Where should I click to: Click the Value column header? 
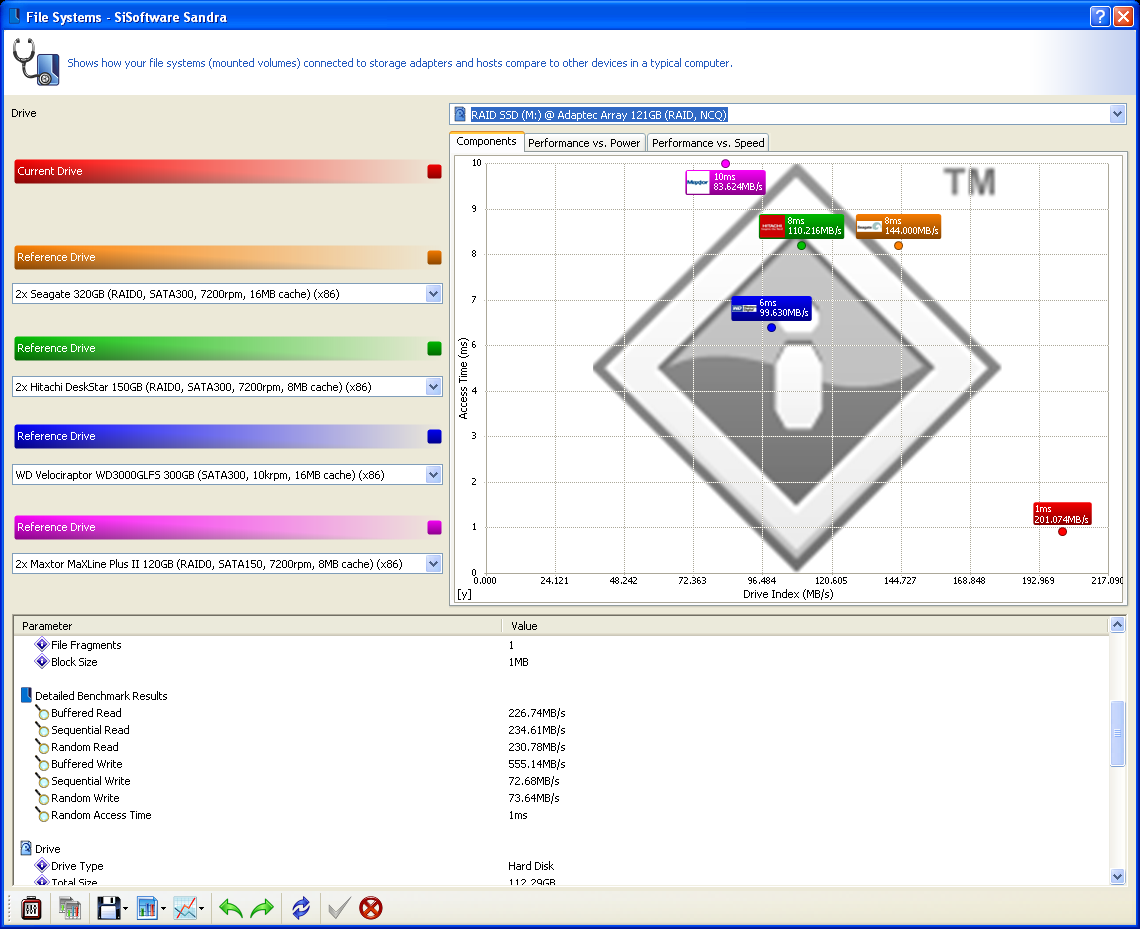[x=806, y=626]
